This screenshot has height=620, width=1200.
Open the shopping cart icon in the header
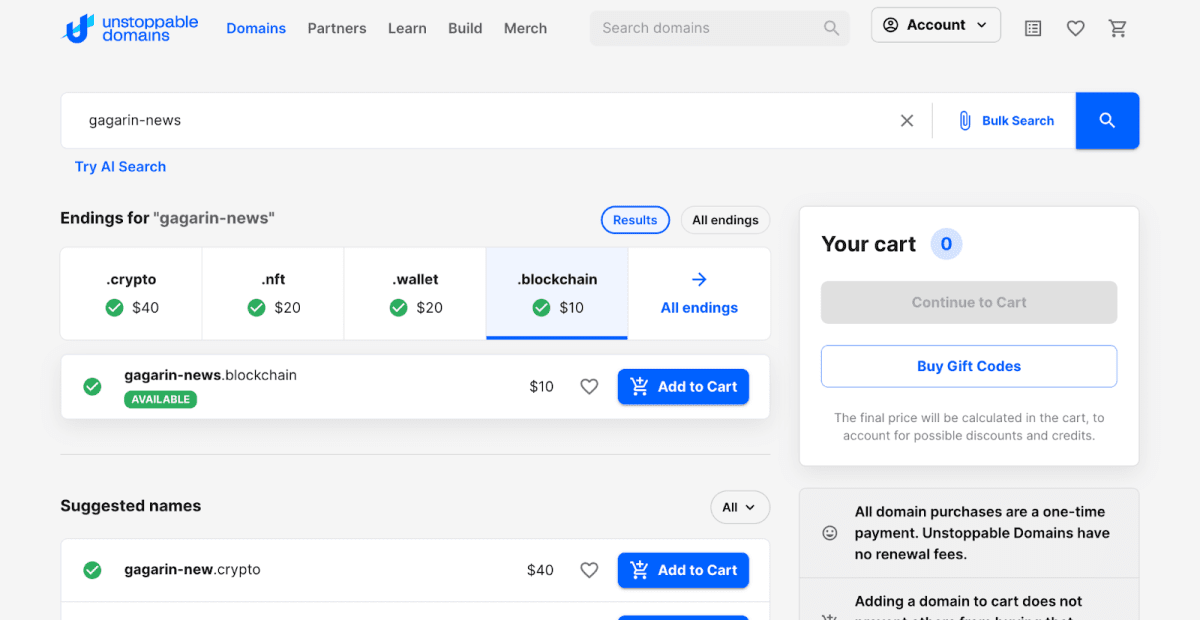[1118, 29]
